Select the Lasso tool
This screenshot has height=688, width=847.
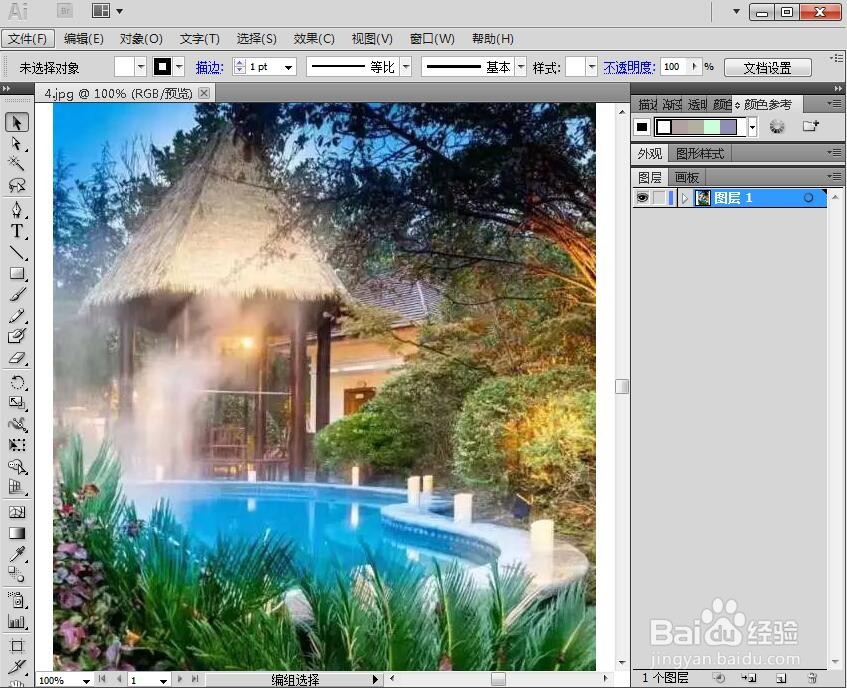(17, 185)
